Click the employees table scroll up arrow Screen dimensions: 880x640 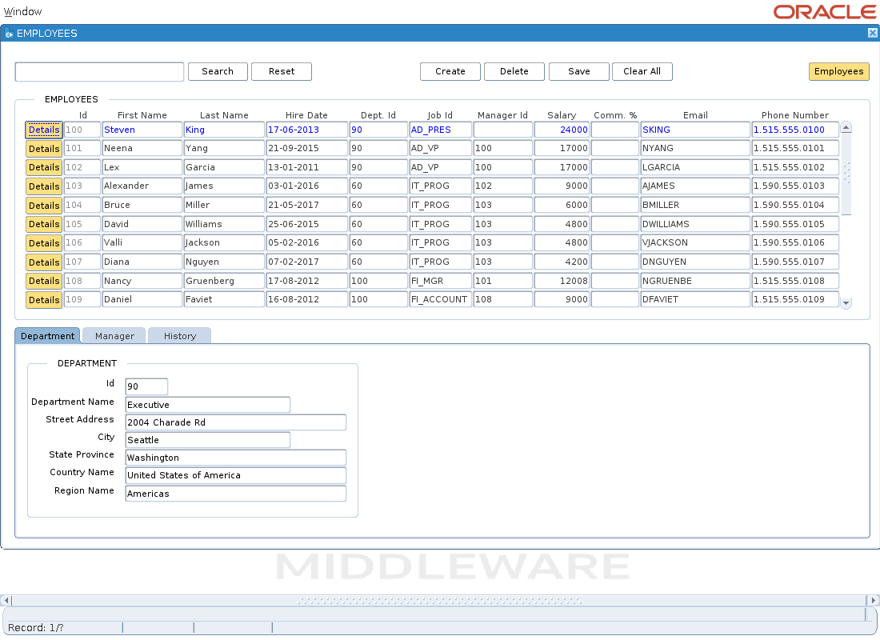[846, 128]
